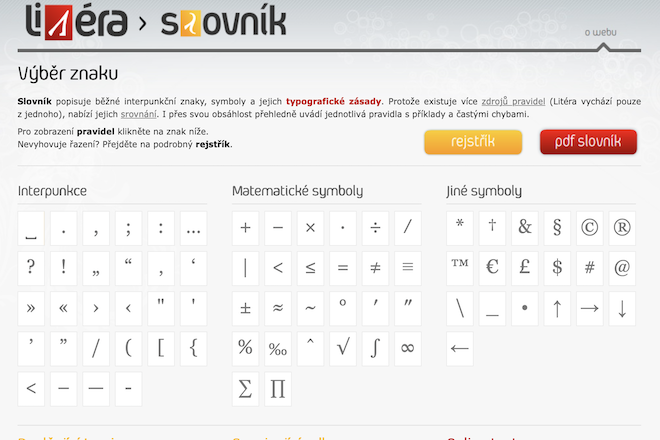Select the infinity symbol tile
Viewport: 660px width, 440px height.
407,348
